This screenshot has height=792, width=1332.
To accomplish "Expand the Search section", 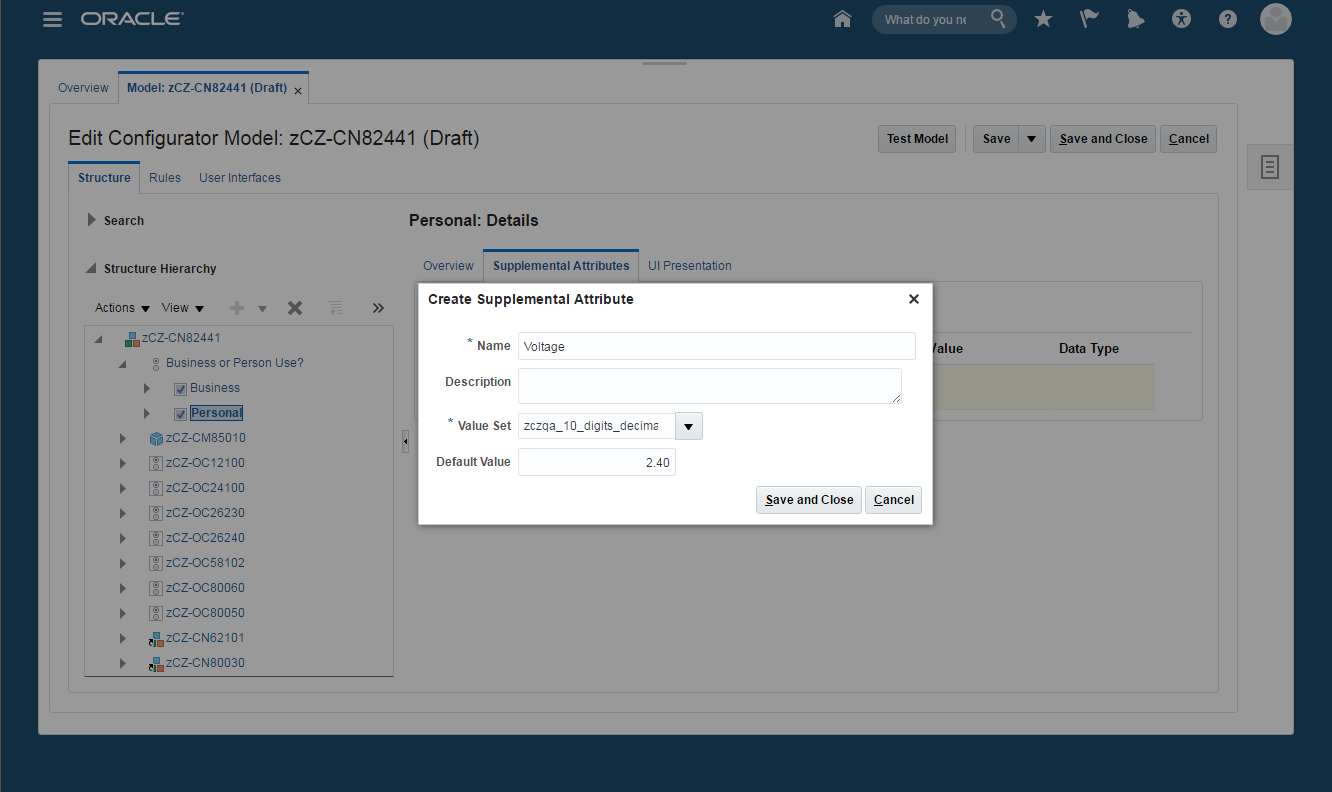I will pyautogui.click(x=92, y=220).
